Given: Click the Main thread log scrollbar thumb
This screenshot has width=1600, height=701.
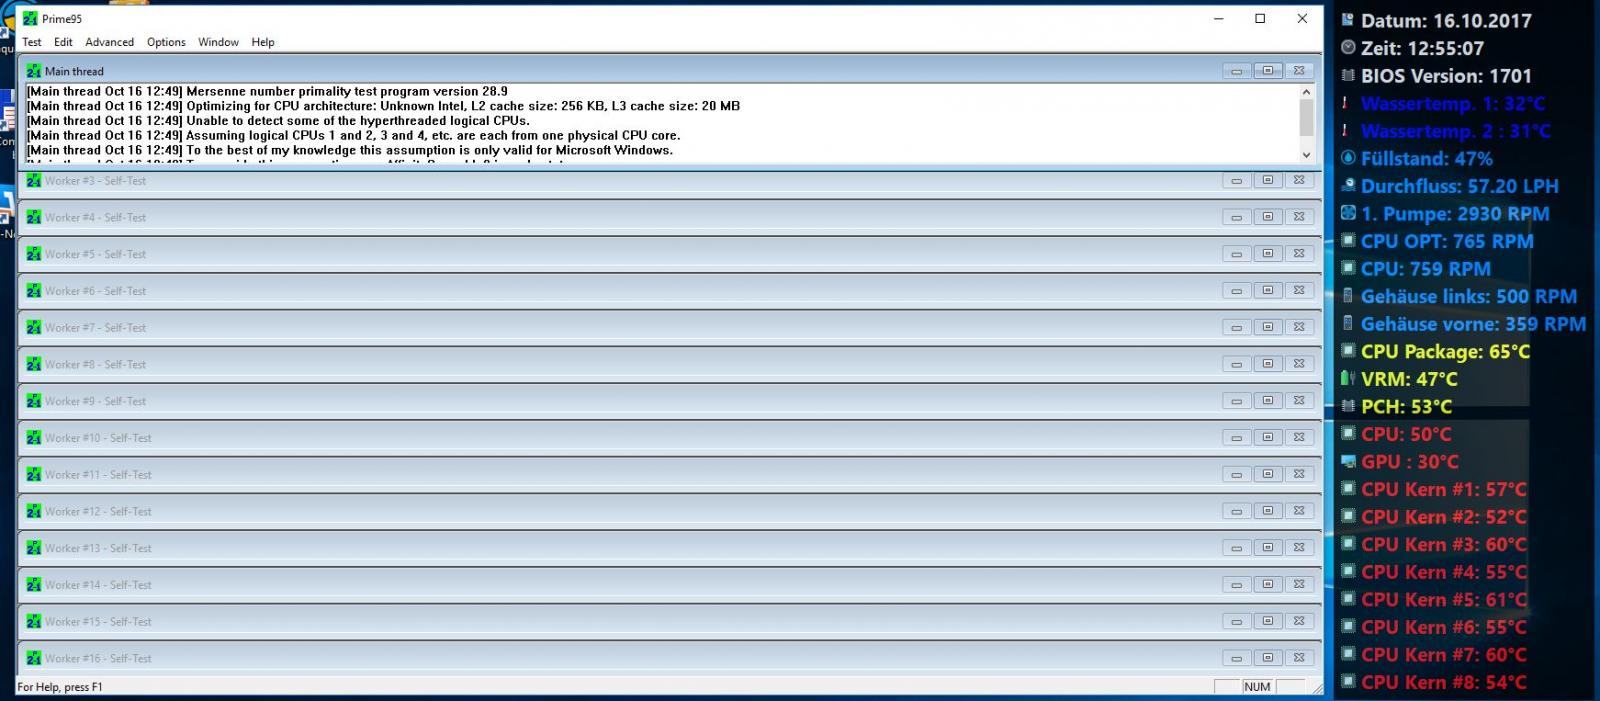Looking at the screenshot, I should [x=1306, y=117].
